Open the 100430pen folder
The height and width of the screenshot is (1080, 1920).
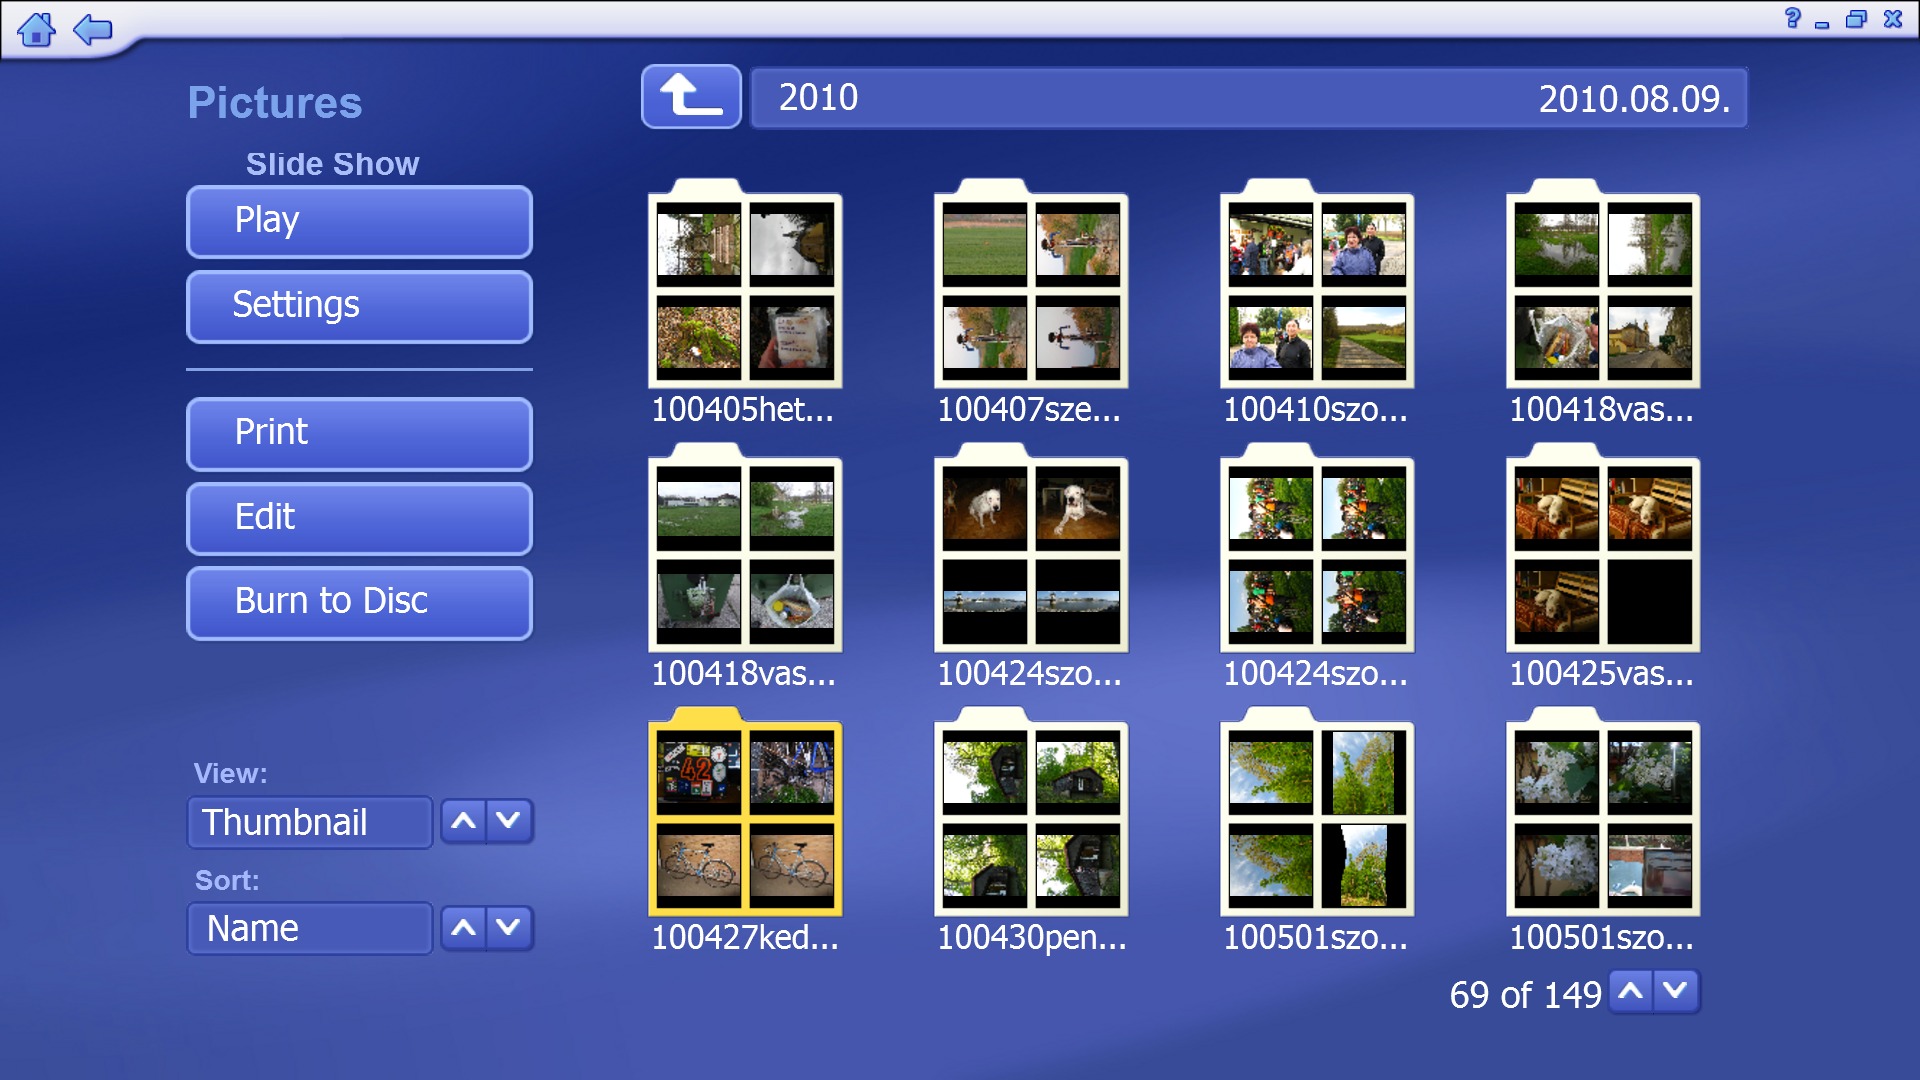click(1031, 818)
